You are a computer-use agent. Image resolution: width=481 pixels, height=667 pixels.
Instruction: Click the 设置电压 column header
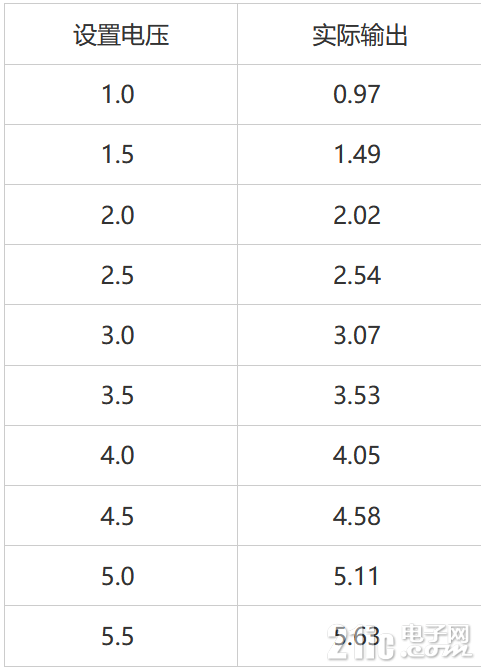pyautogui.click(x=121, y=35)
